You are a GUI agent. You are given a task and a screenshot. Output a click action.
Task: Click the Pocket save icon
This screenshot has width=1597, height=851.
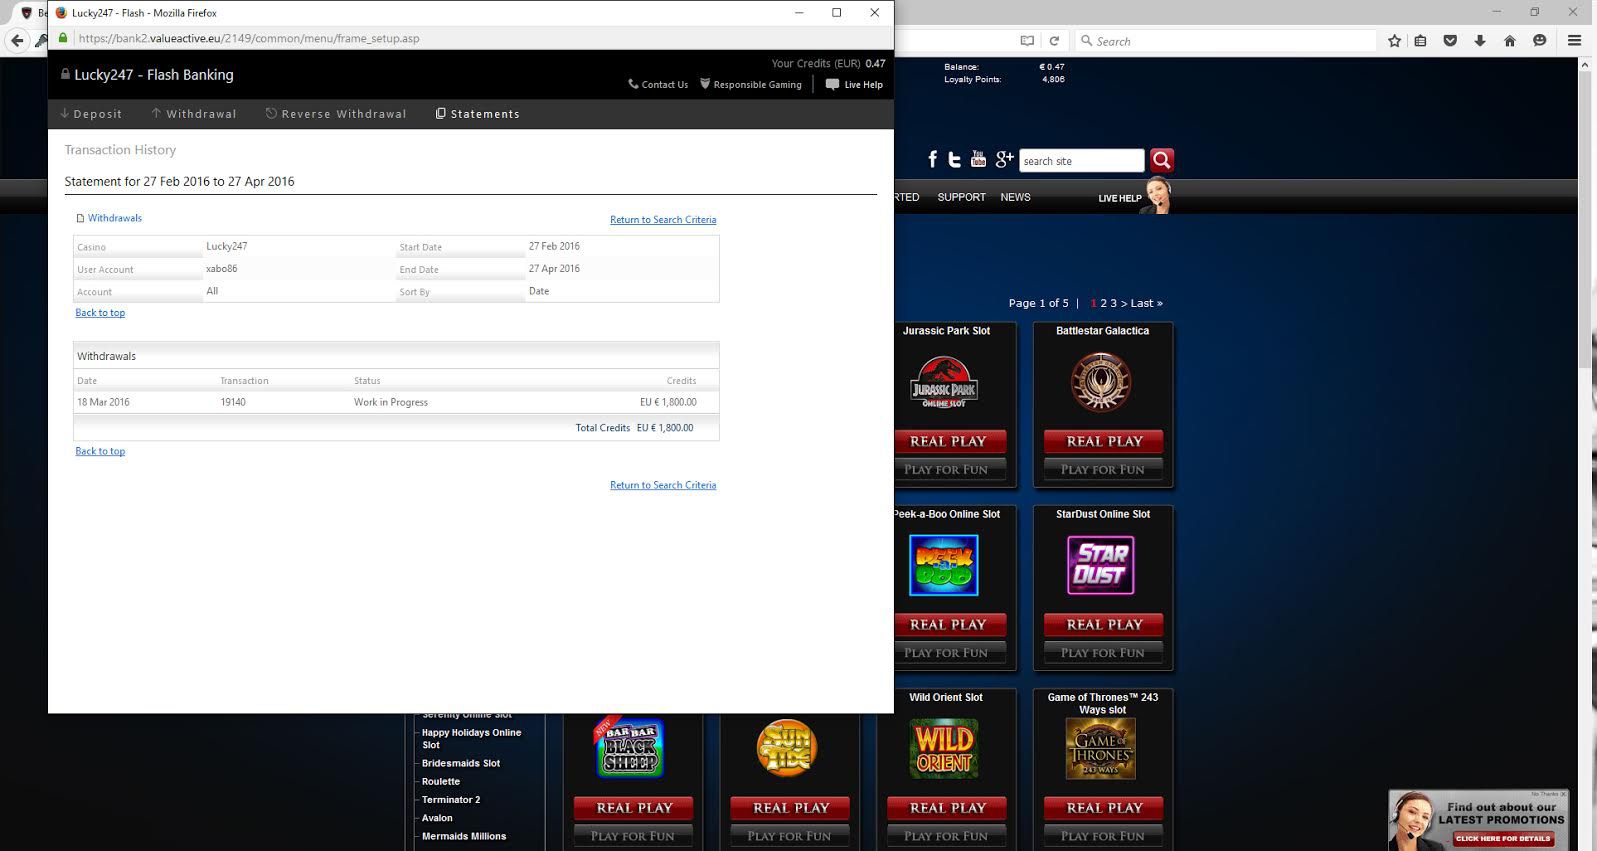(1450, 41)
